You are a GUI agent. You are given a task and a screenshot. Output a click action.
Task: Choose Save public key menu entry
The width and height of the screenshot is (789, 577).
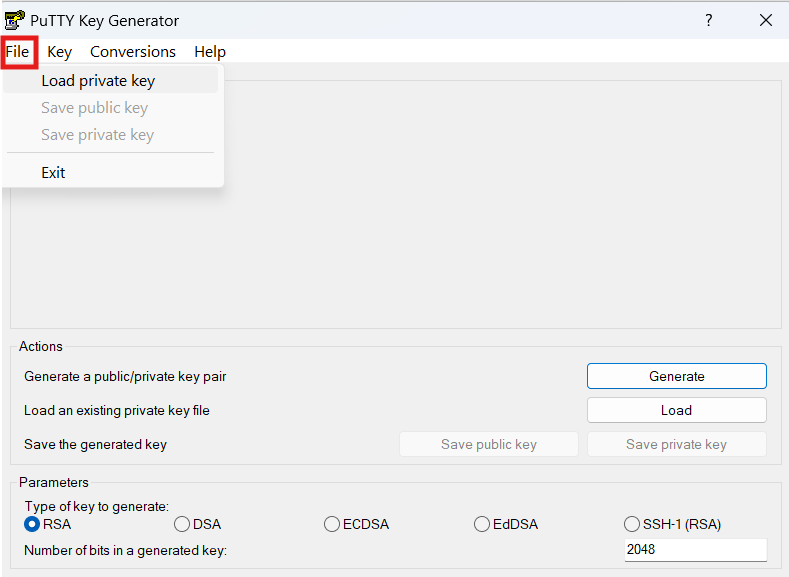(x=111, y=108)
